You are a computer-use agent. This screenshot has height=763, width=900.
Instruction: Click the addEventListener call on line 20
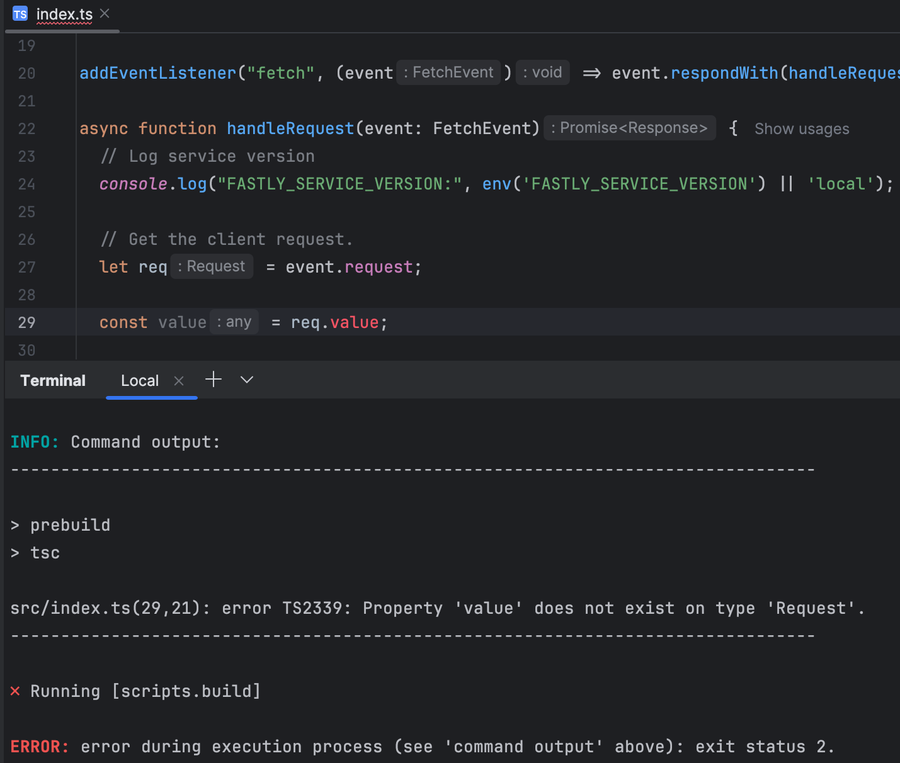point(158,73)
